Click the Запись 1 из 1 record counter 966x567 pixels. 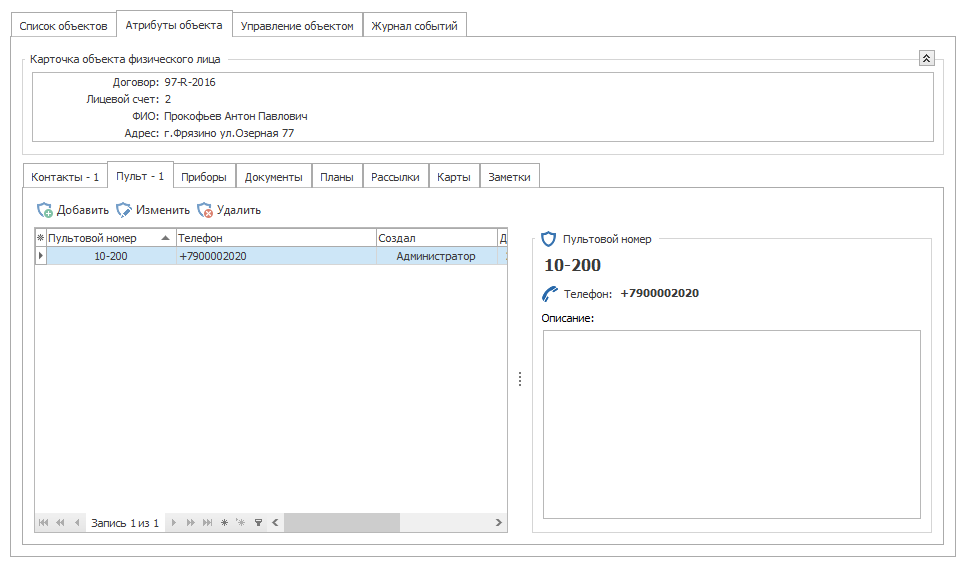tap(125, 523)
